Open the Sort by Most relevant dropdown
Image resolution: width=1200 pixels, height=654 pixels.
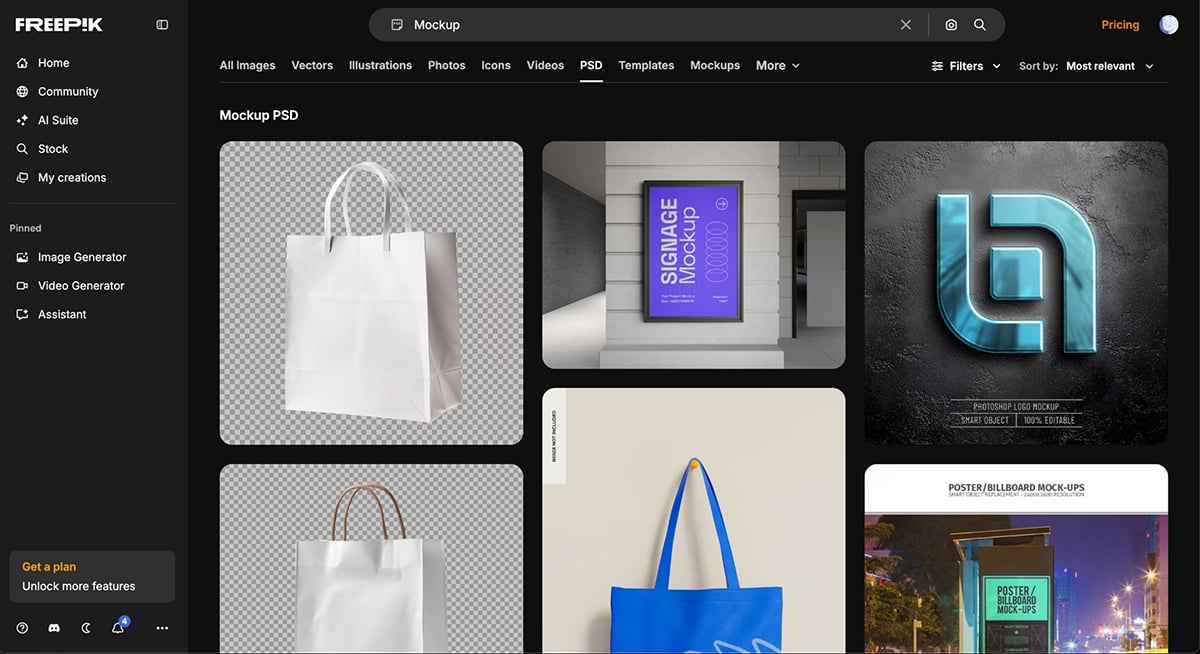coord(1109,66)
